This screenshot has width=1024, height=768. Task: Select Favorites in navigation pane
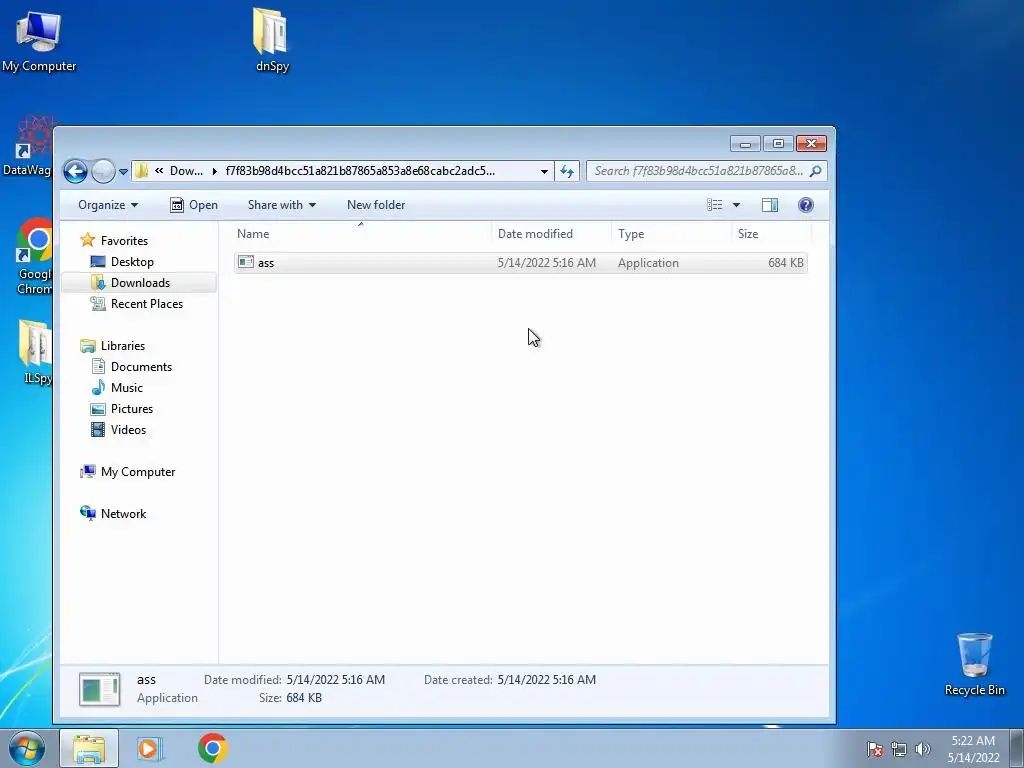pos(124,241)
